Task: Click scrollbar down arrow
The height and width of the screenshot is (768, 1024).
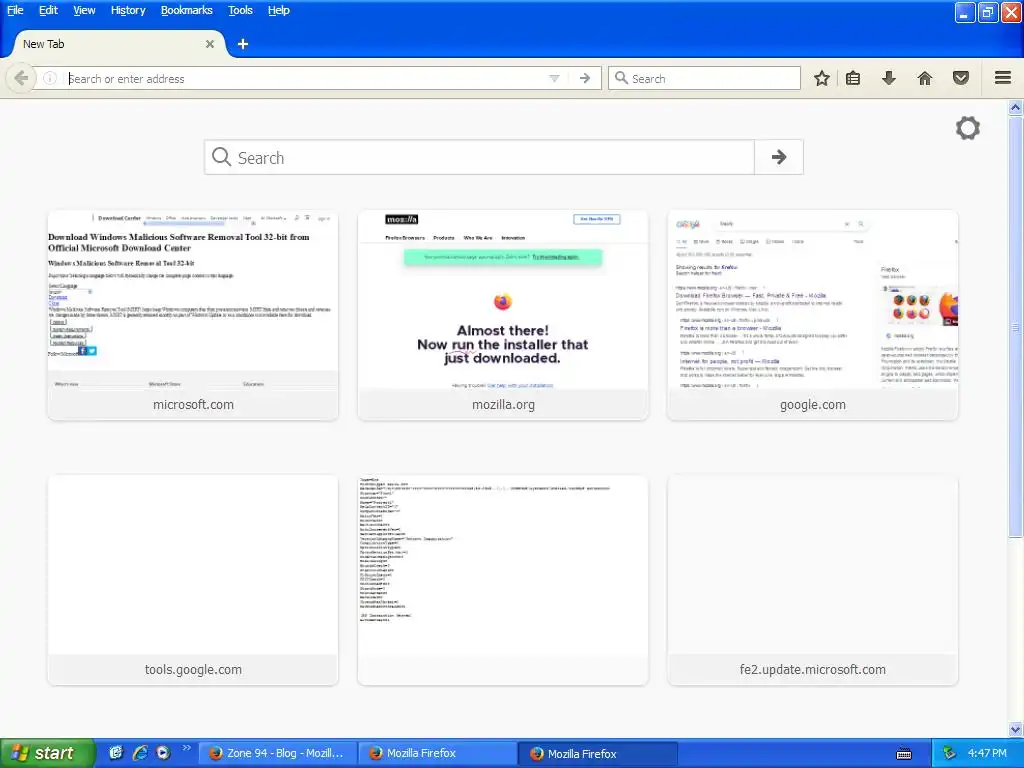Action: pyautogui.click(x=1016, y=729)
